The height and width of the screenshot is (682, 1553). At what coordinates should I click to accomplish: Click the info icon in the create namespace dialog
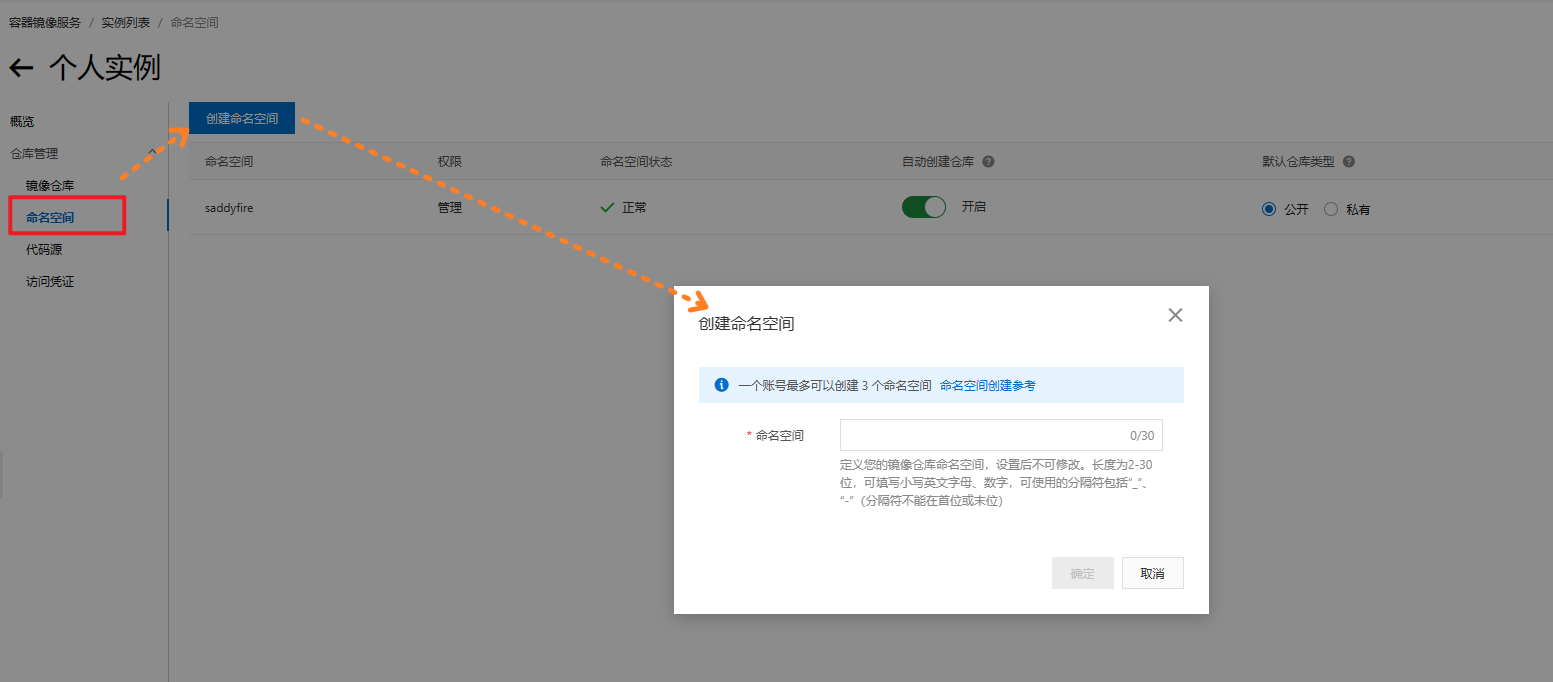click(x=721, y=385)
